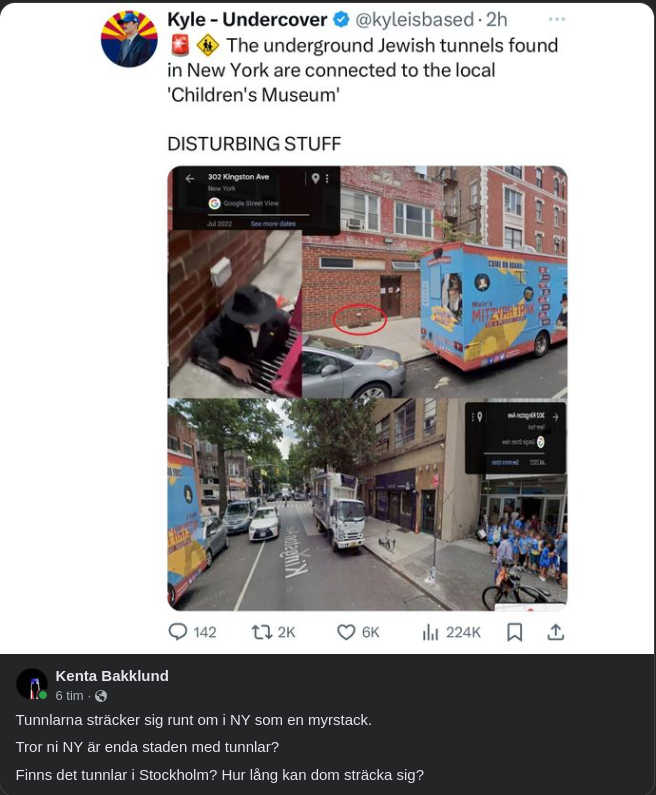Click the back arrow in Street View overlay
Image resolution: width=656 pixels, height=795 pixels.
point(190,178)
